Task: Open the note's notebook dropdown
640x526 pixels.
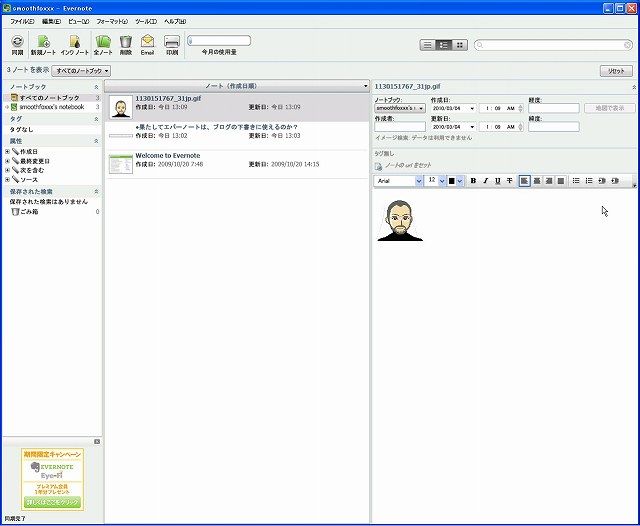Action: [x=400, y=108]
